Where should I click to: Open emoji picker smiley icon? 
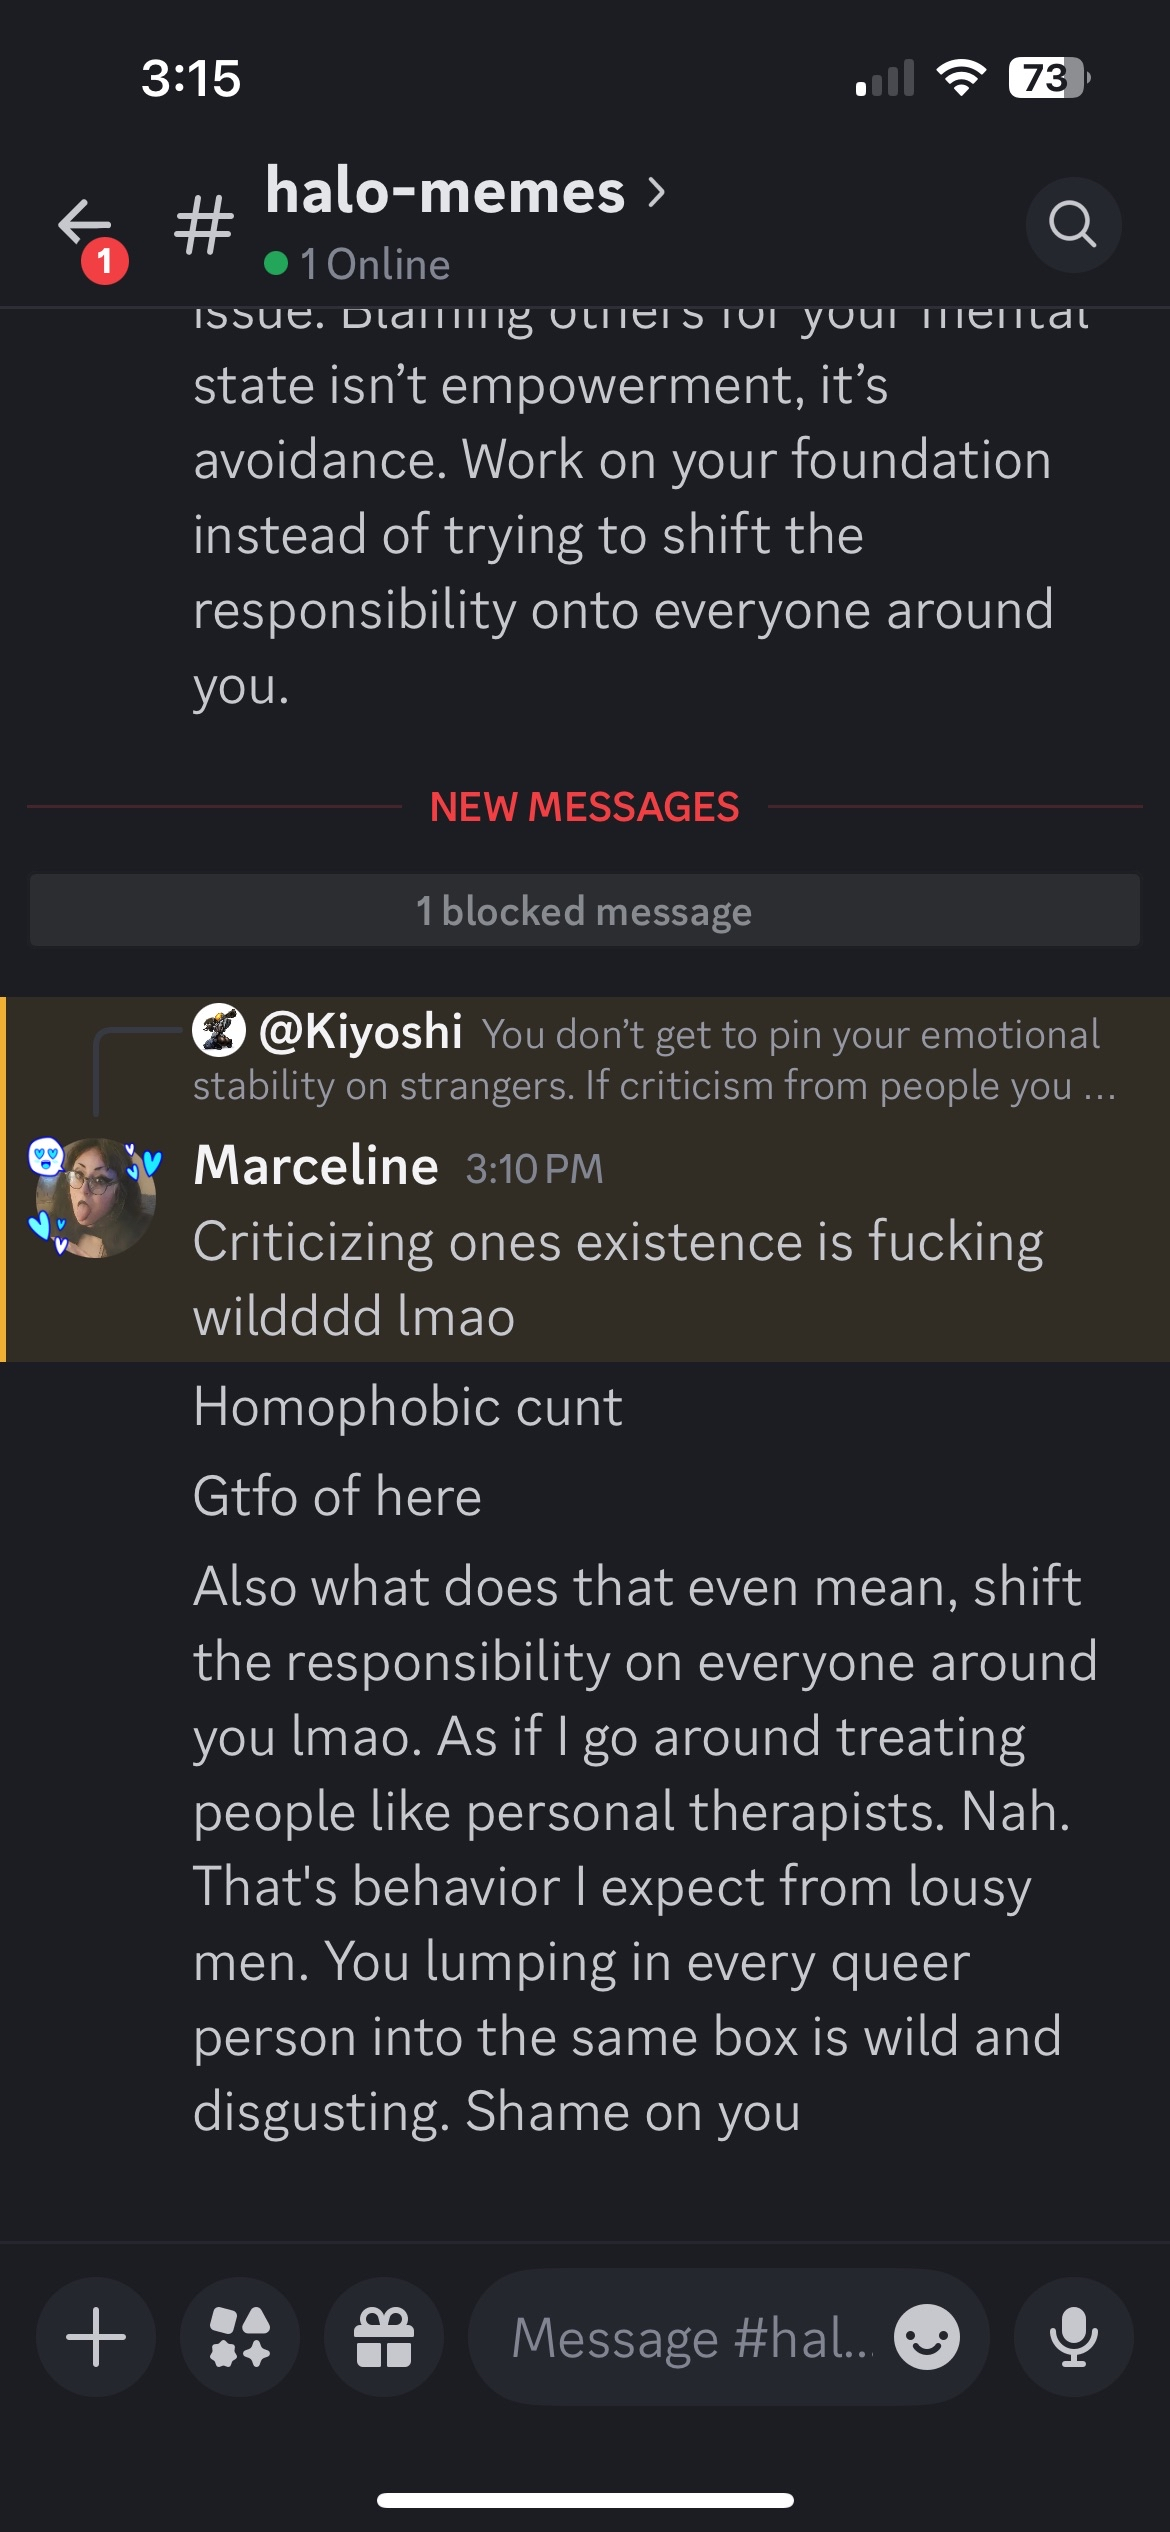coord(927,2337)
